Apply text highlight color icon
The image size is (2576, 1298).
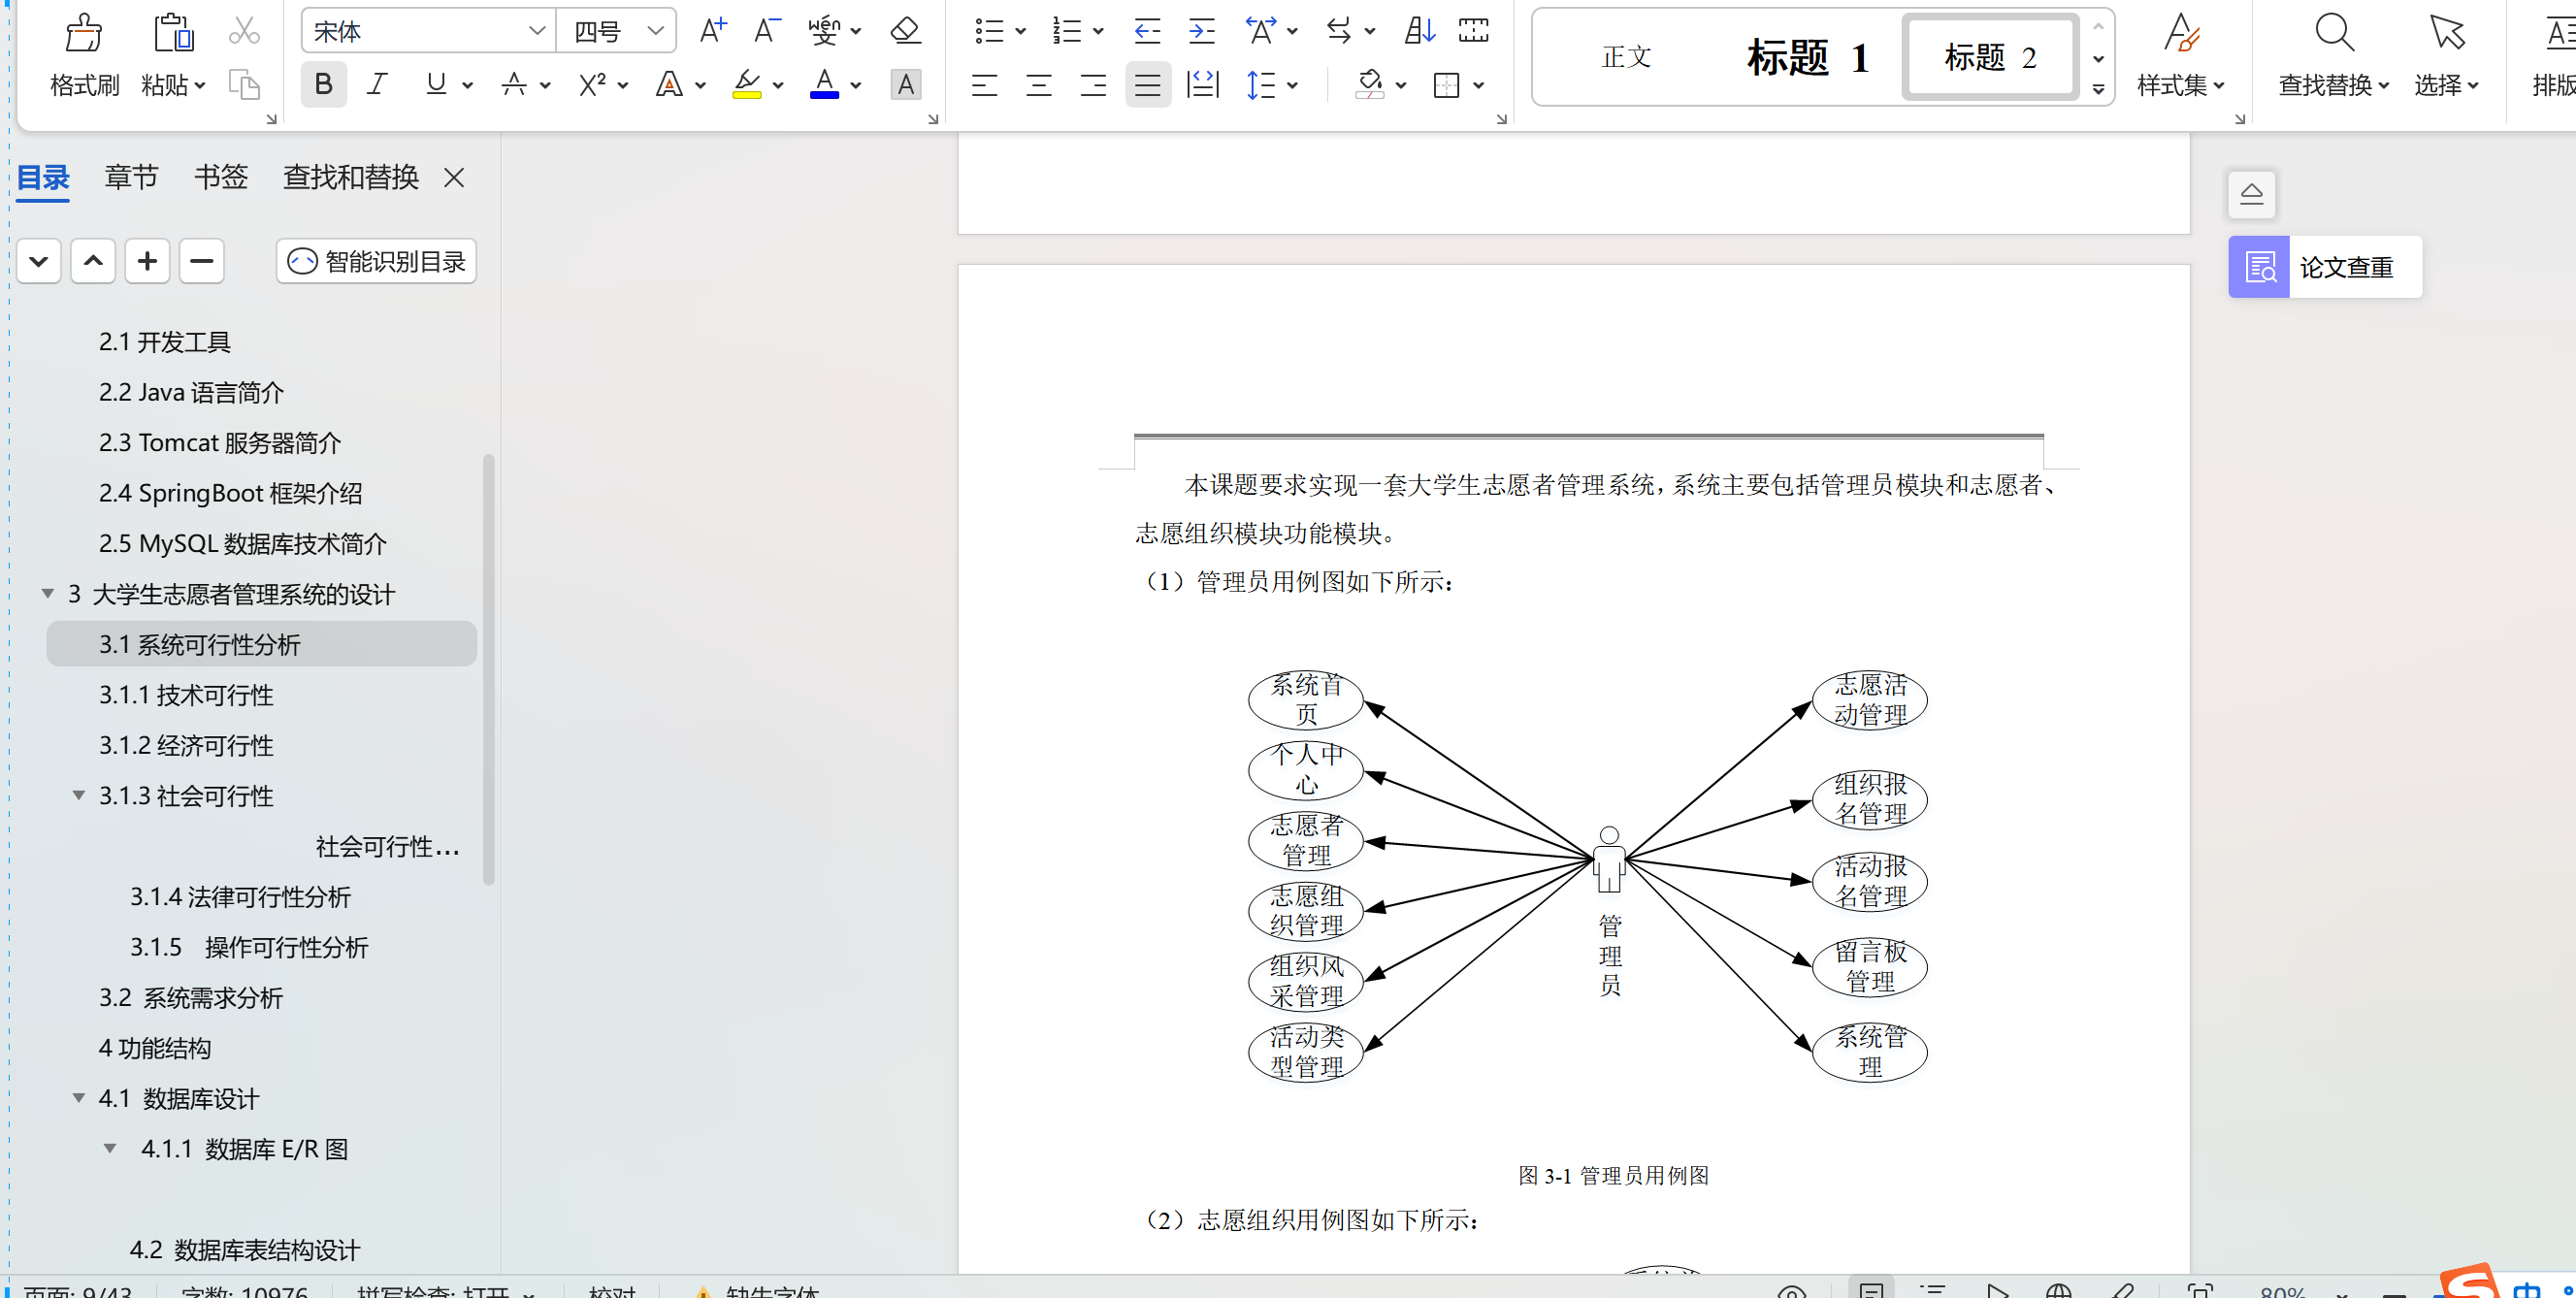tap(747, 85)
